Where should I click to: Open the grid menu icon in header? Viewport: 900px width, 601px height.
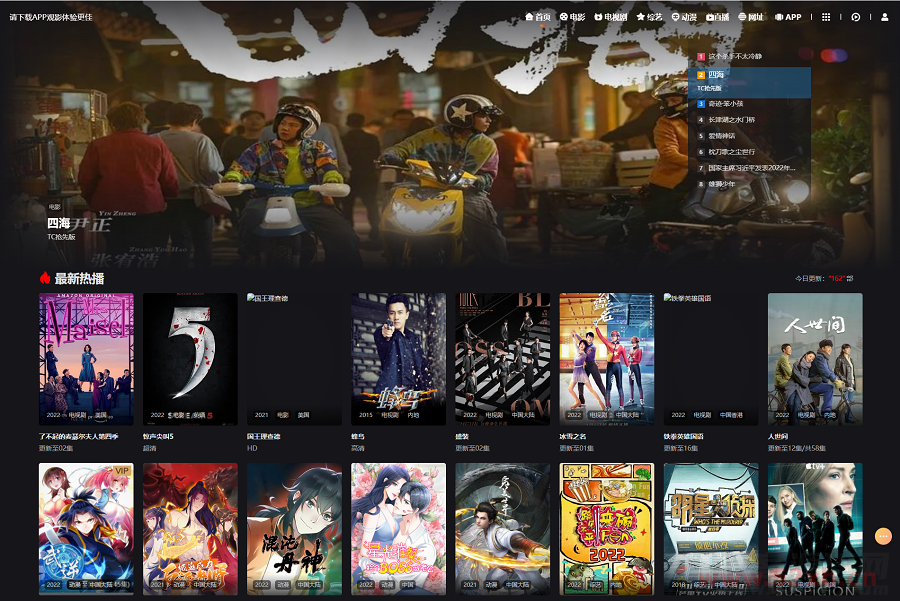tap(826, 17)
